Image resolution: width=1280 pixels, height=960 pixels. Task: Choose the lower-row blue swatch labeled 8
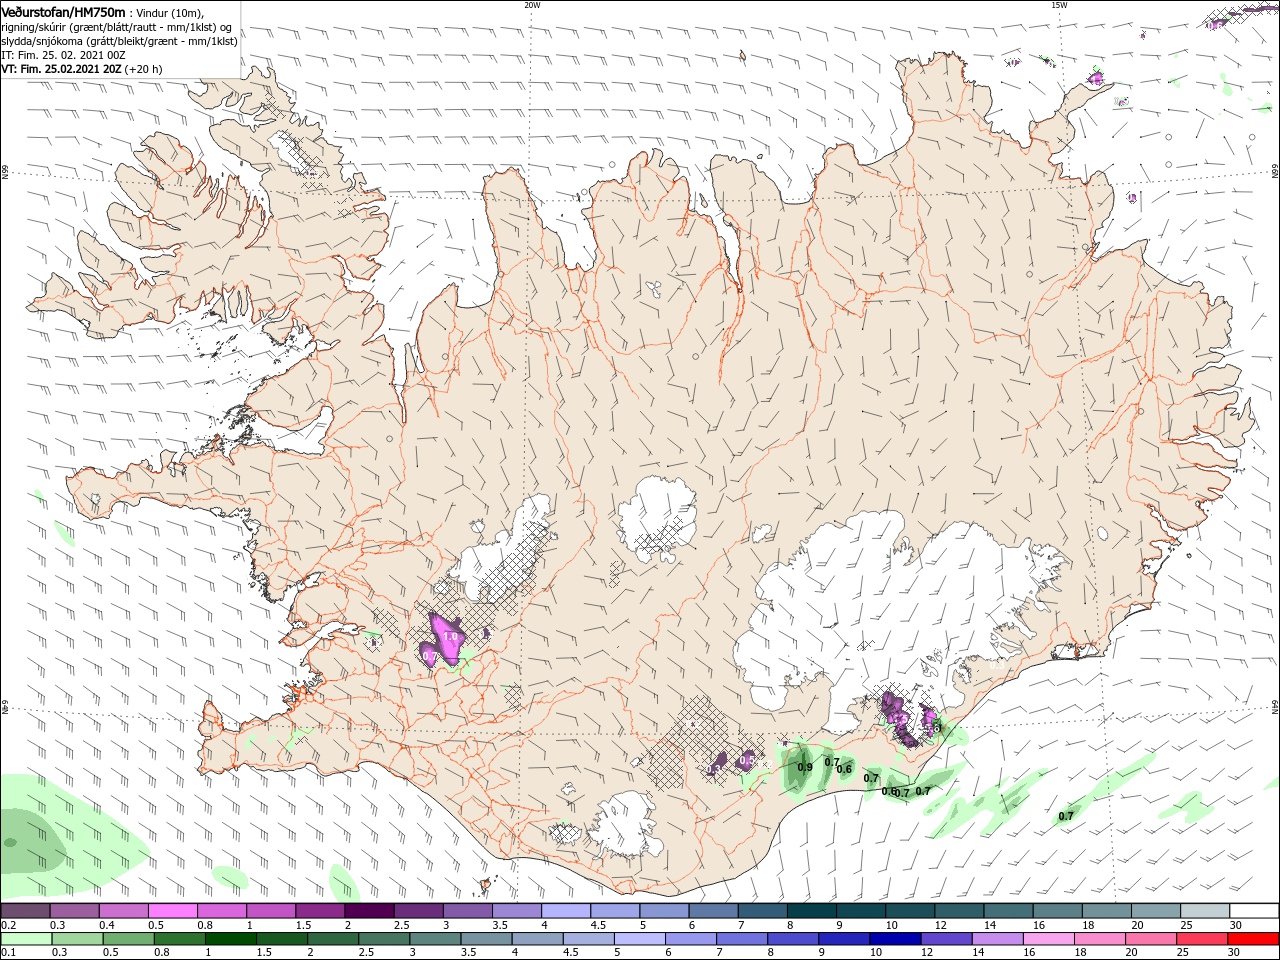coord(793,939)
